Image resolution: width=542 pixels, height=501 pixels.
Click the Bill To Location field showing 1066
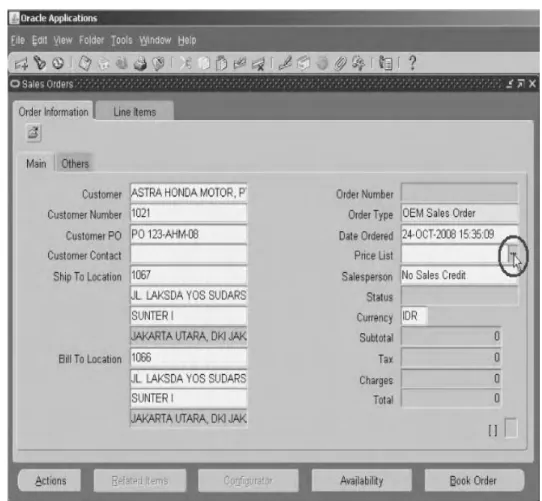coord(189,358)
